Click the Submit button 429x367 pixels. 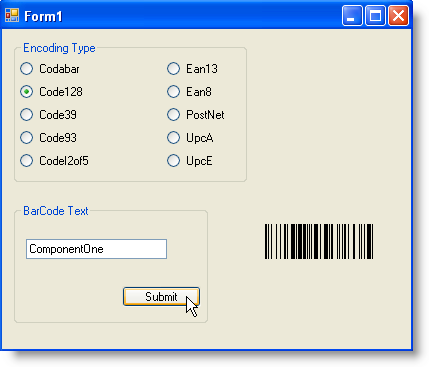click(161, 296)
